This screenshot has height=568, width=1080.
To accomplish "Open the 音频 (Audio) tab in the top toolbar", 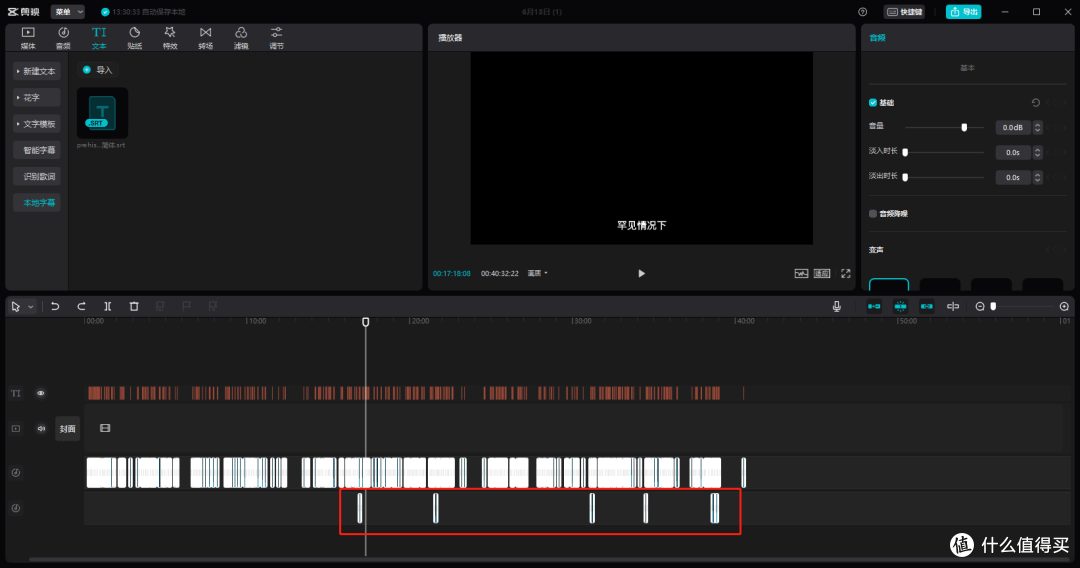I will pyautogui.click(x=63, y=38).
